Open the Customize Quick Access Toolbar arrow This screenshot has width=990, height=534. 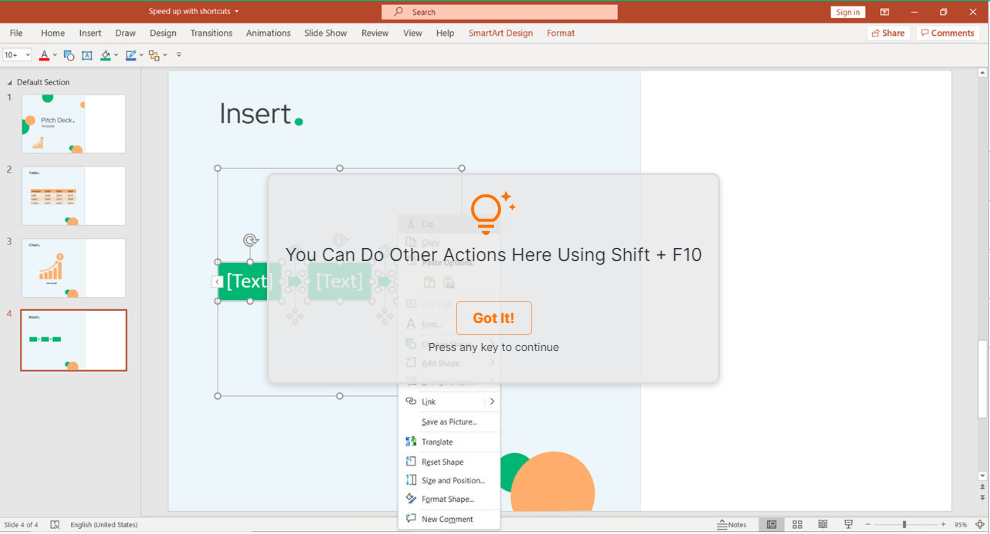(179, 55)
